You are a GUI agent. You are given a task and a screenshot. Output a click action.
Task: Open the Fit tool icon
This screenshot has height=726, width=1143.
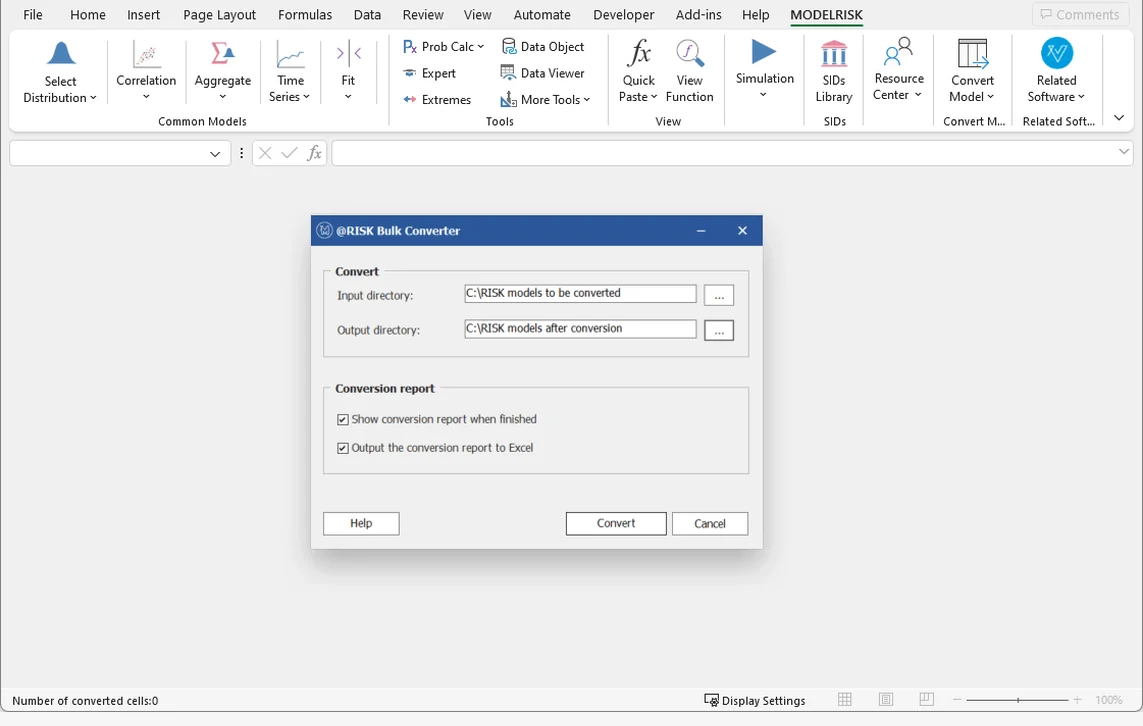click(x=348, y=72)
